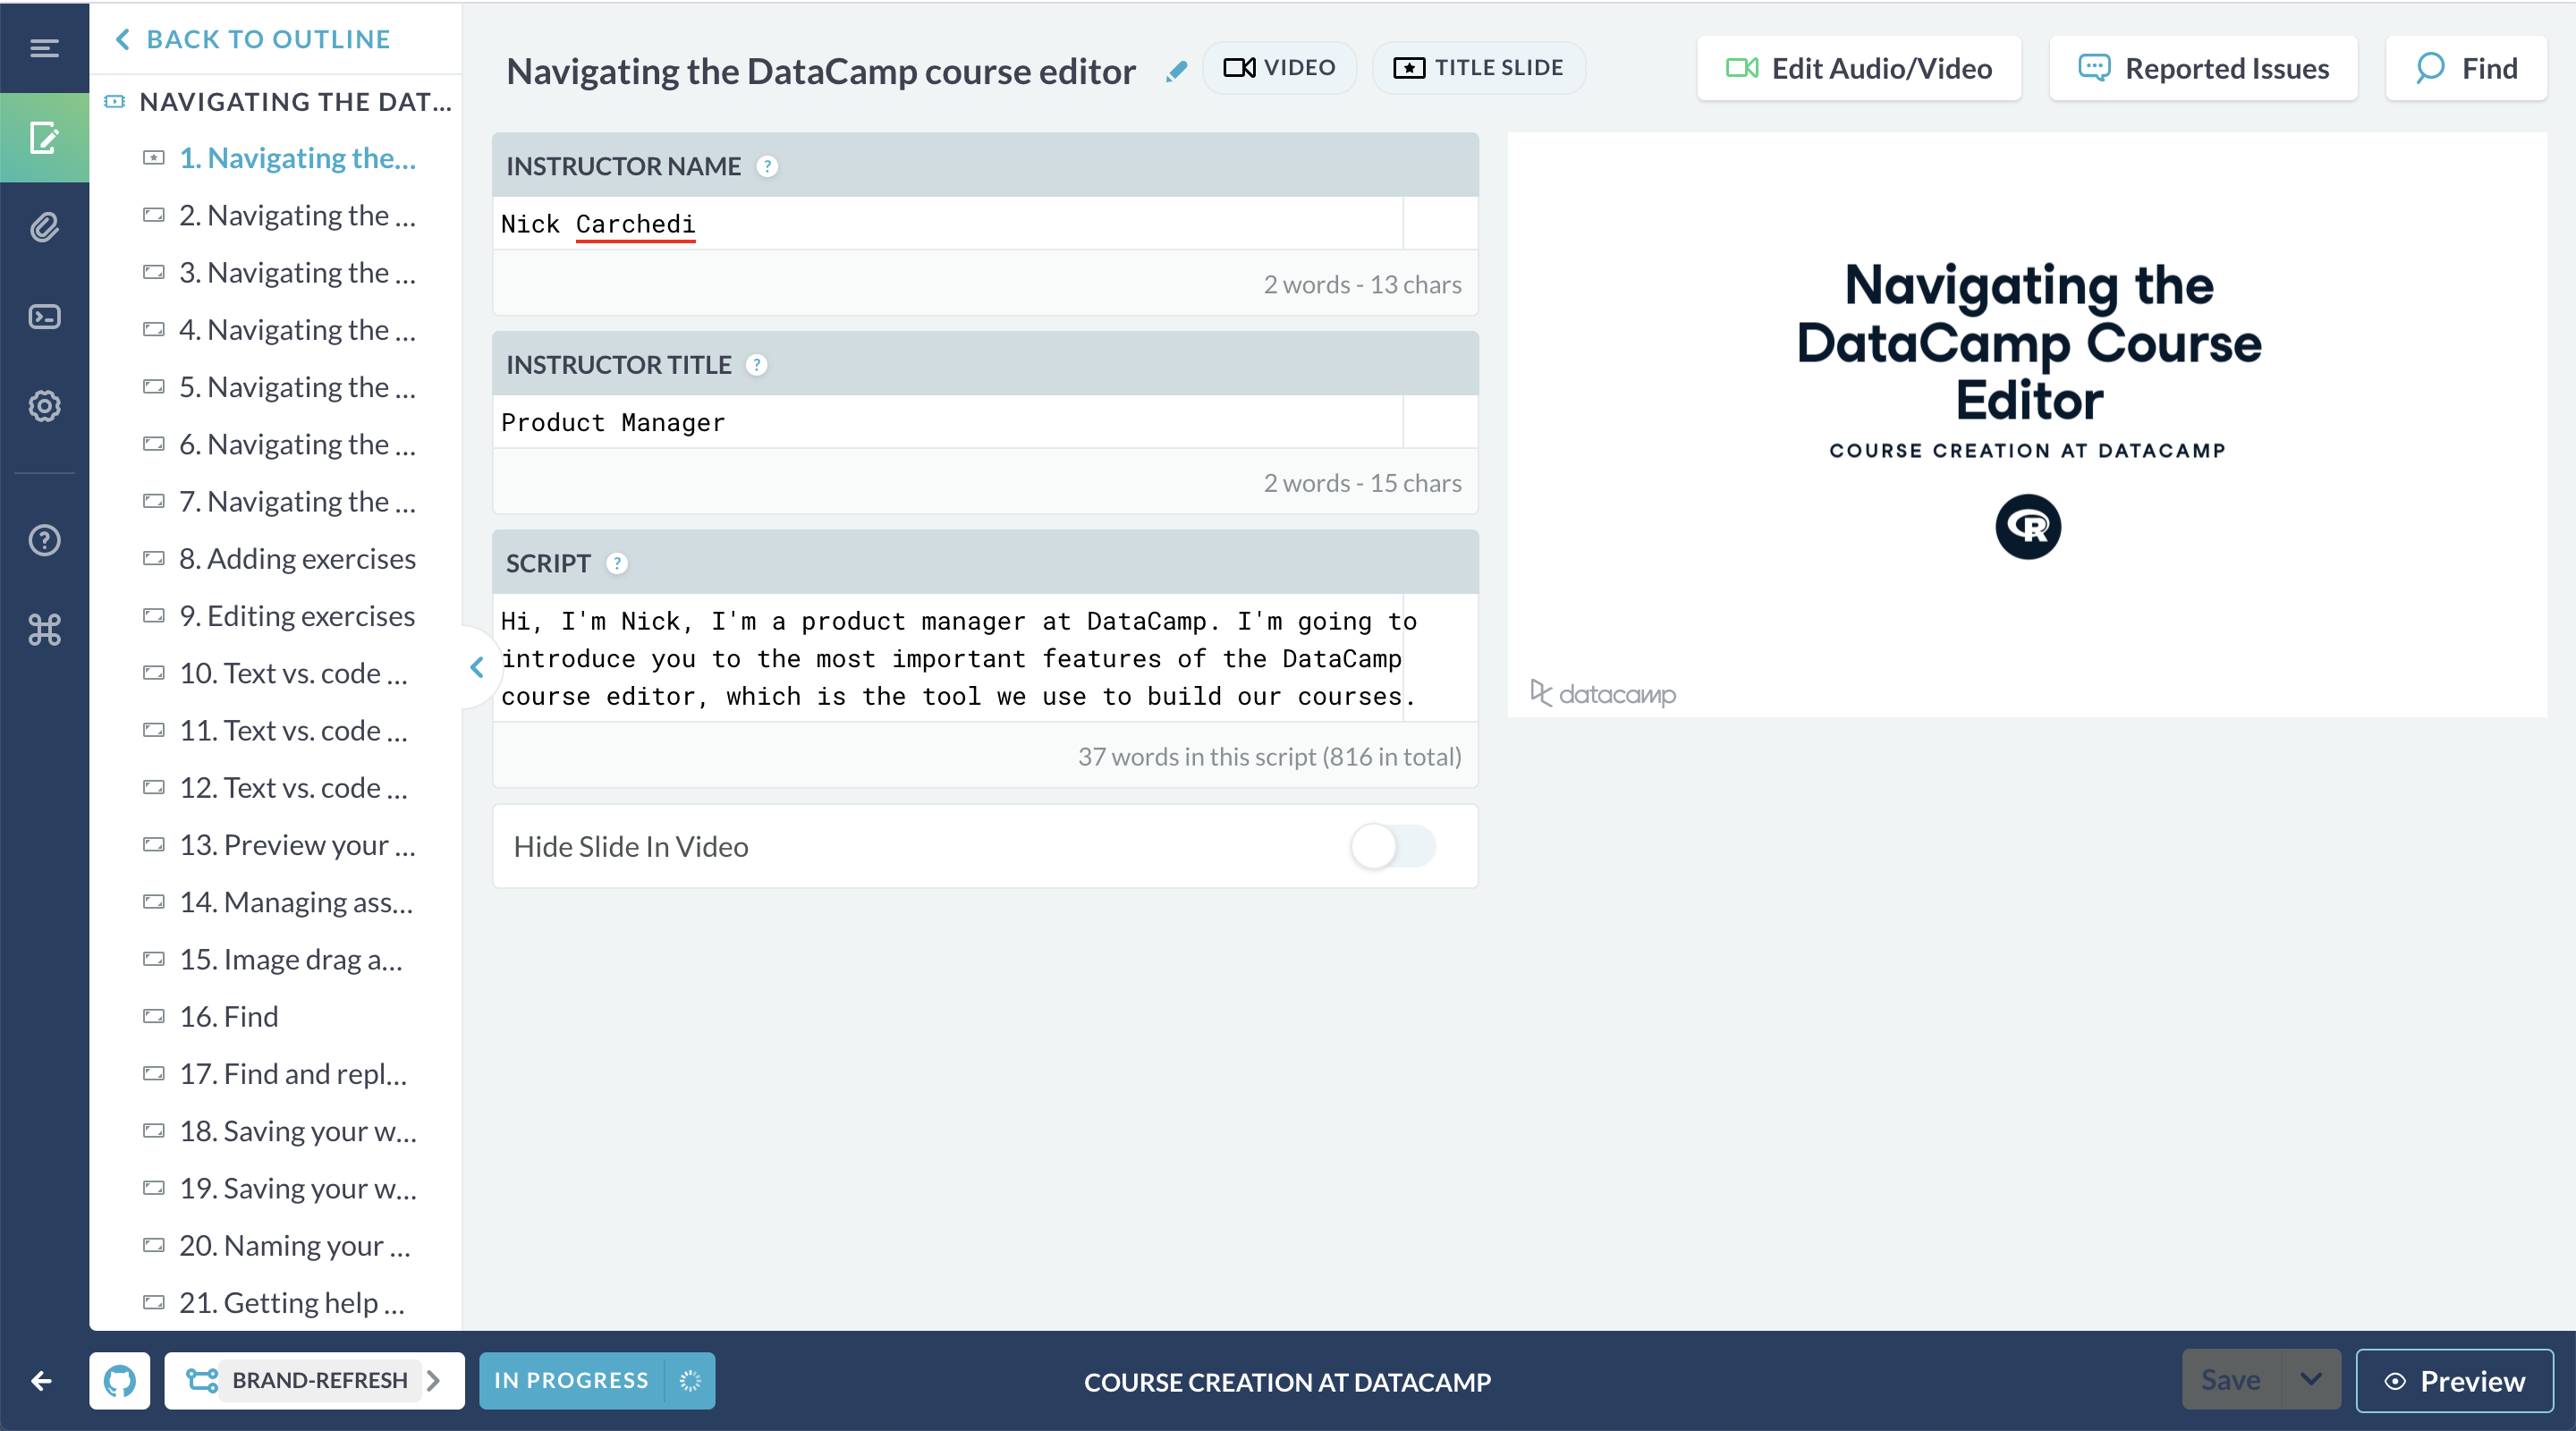Click the Preview button
This screenshot has width=2576, height=1431.
[x=2454, y=1380]
